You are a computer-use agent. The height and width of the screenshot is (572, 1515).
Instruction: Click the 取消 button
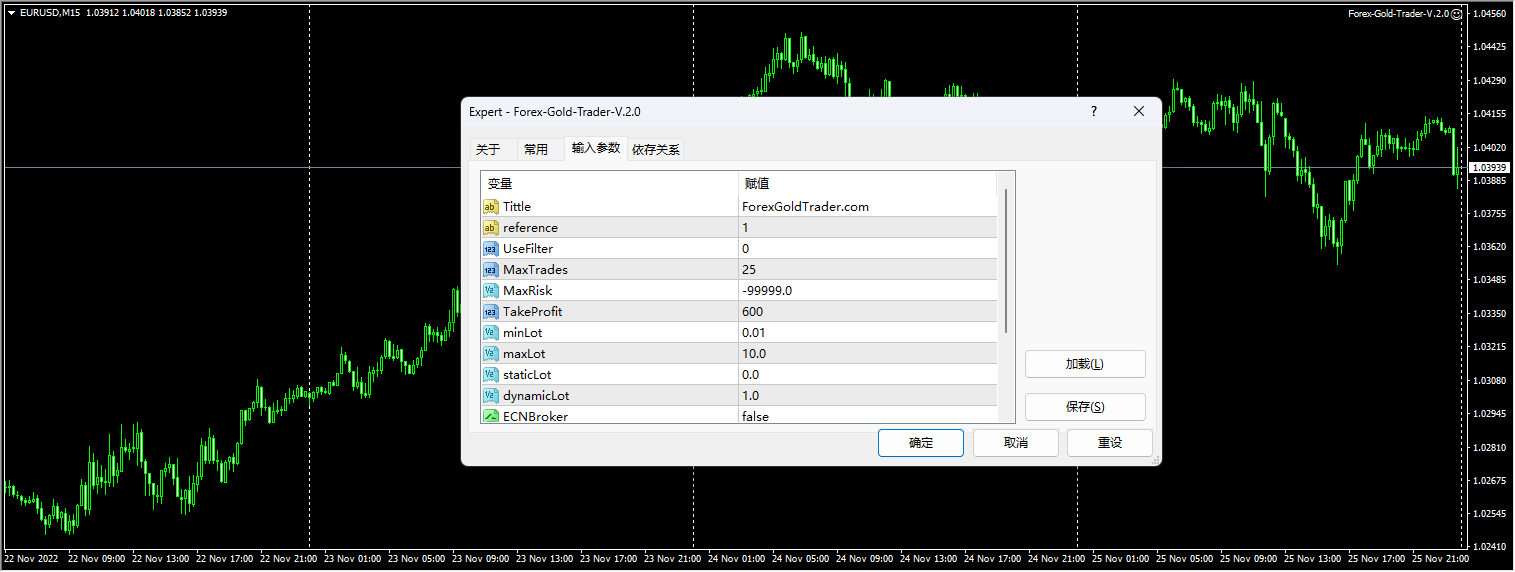(x=1016, y=443)
